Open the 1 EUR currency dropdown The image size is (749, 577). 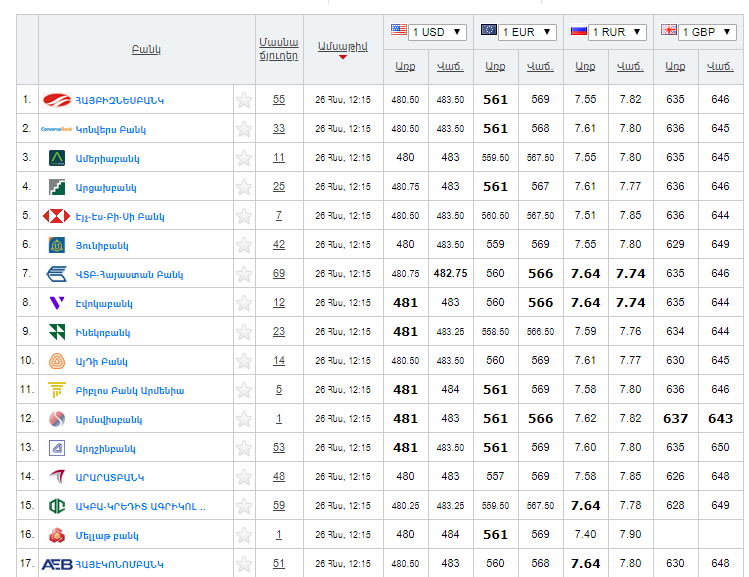527,32
